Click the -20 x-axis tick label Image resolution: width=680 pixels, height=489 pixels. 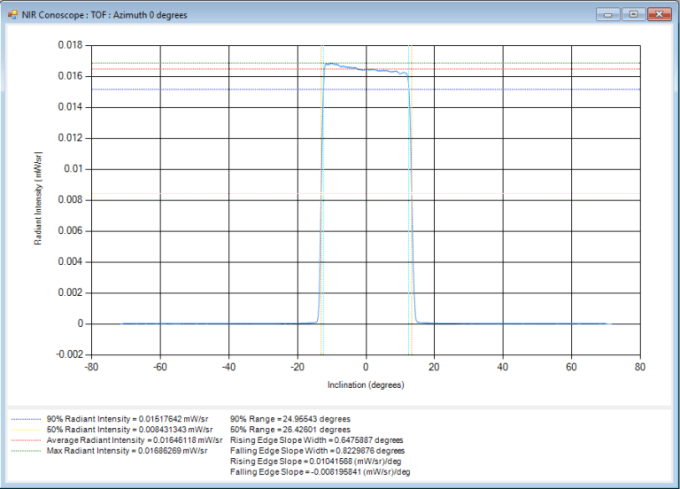click(298, 367)
